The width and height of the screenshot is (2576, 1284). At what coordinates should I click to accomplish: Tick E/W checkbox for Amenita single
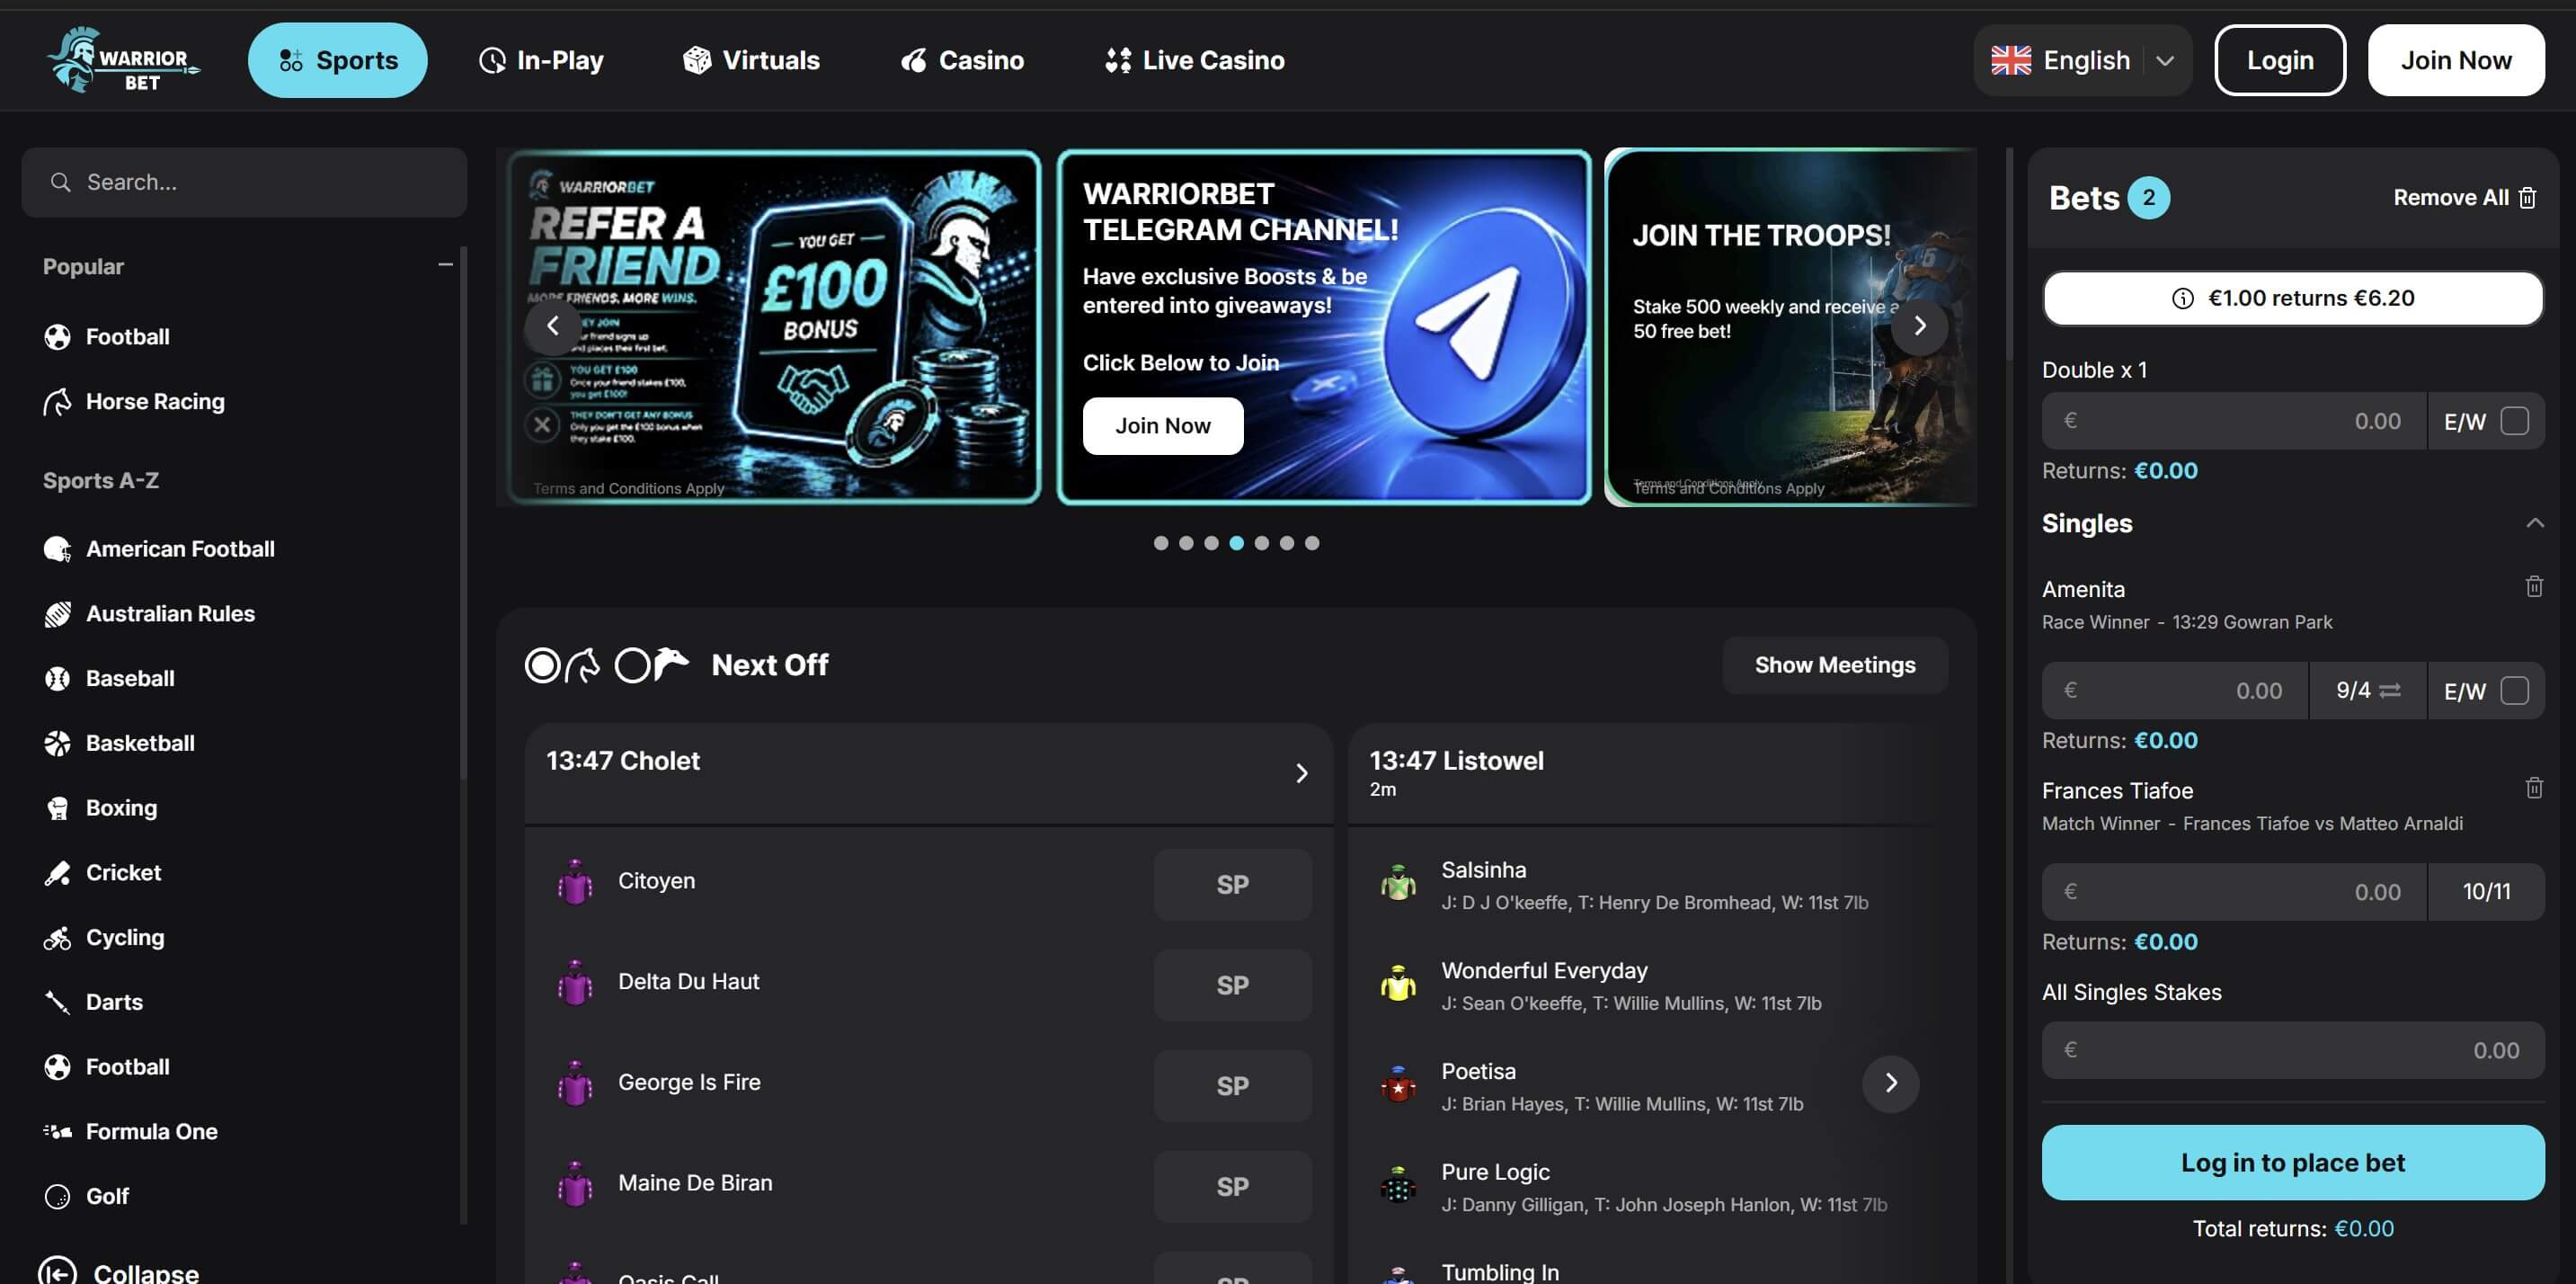tap(2514, 690)
